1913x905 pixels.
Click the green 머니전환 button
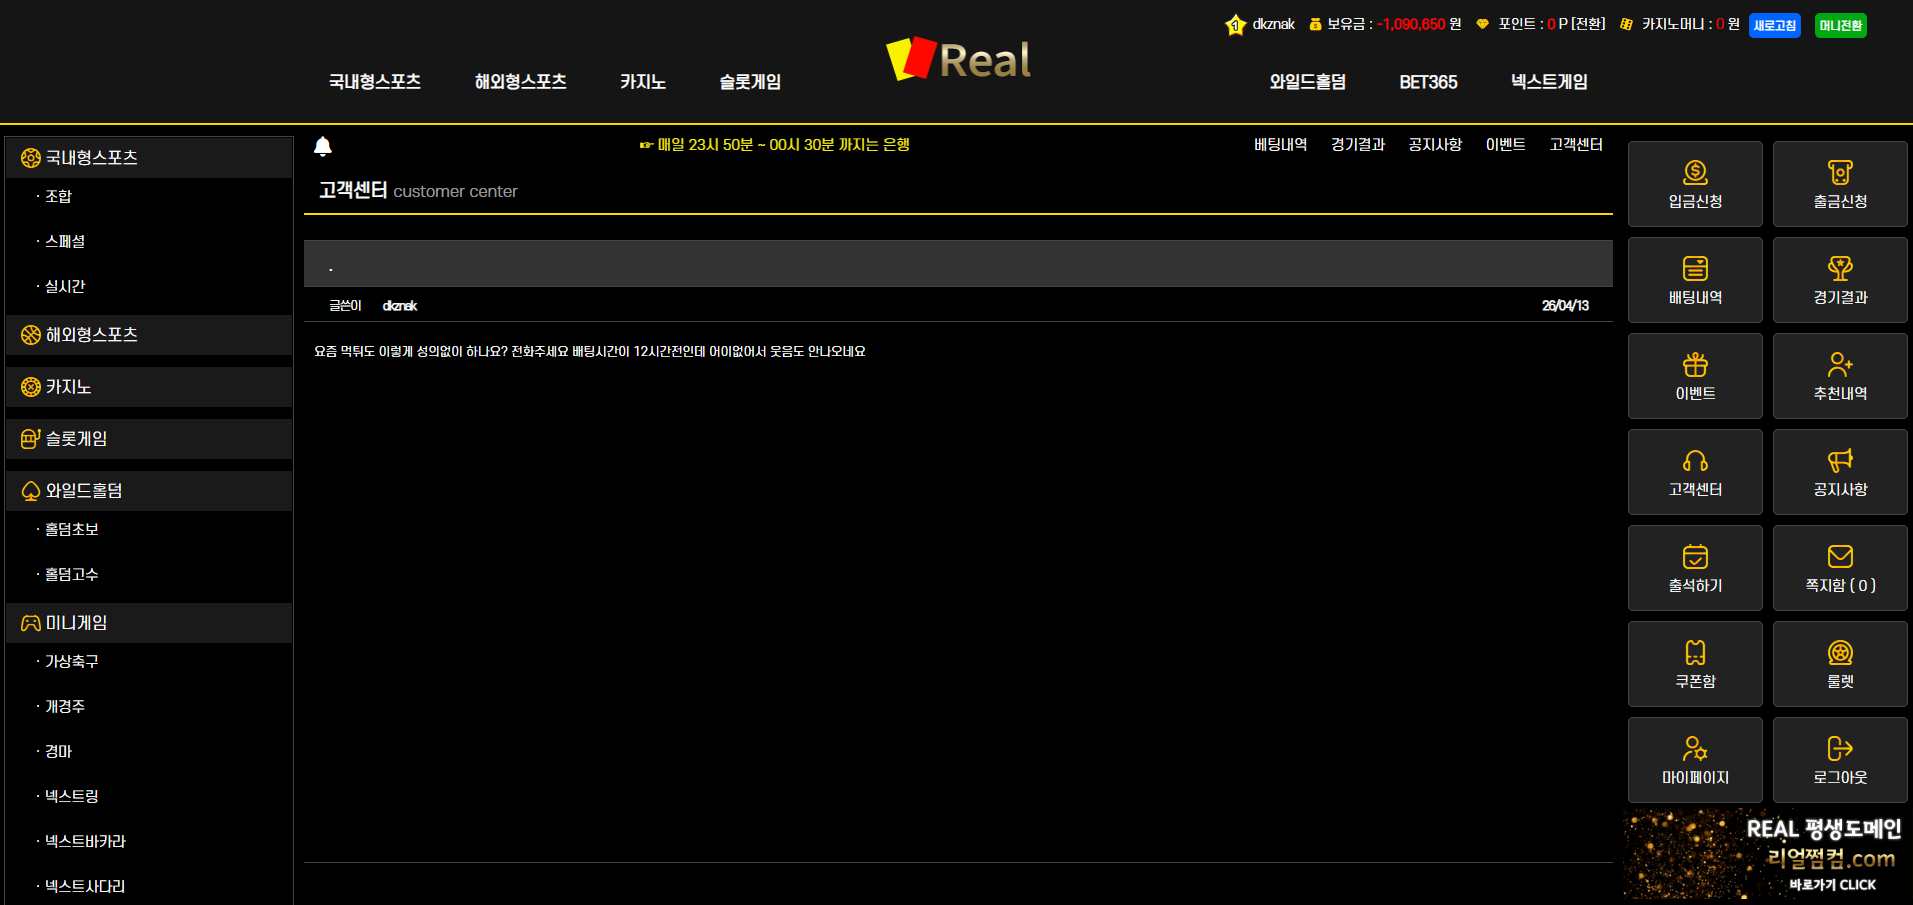pyautogui.click(x=1840, y=26)
